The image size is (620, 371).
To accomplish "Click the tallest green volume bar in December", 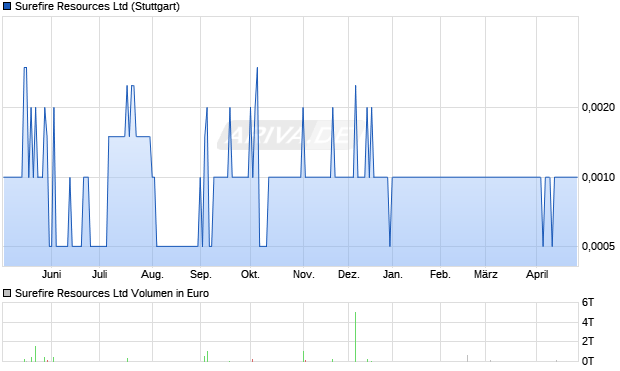I will tap(355, 337).
